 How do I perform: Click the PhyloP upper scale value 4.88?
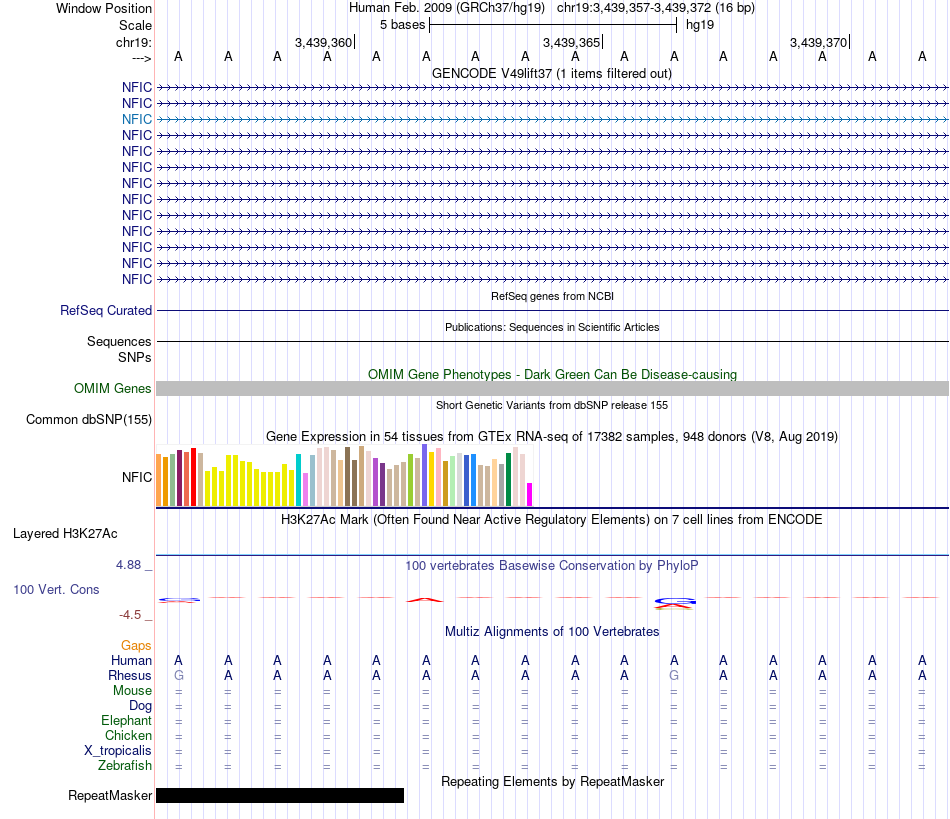[x=128, y=565]
